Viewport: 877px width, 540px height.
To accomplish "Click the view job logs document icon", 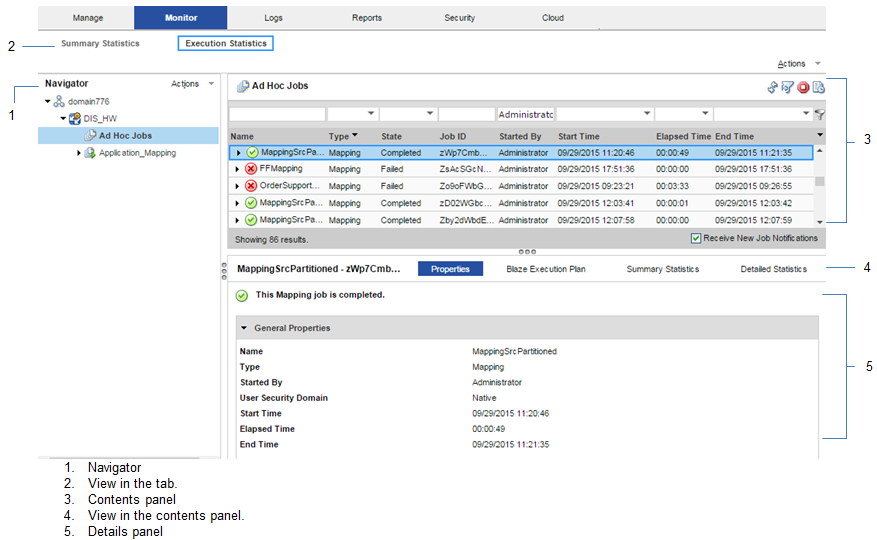I will click(819, 88).
